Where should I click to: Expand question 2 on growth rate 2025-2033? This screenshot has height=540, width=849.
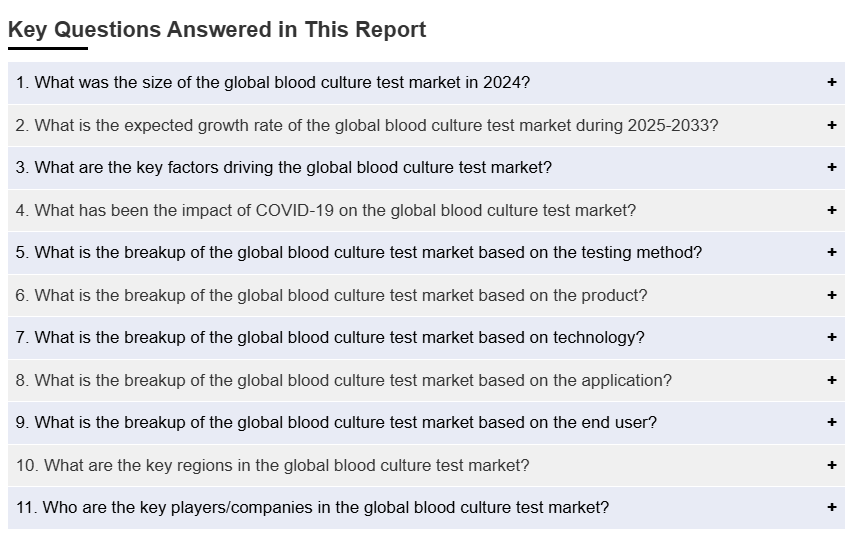366,125
